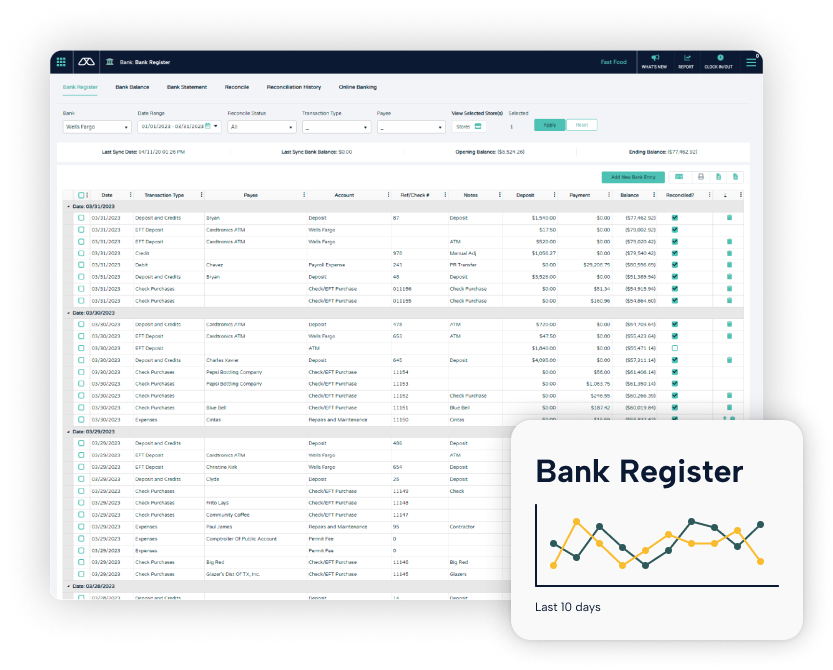Click the column view icon beside Add New Bank Entry
The image size is (833, 670).
679,177
